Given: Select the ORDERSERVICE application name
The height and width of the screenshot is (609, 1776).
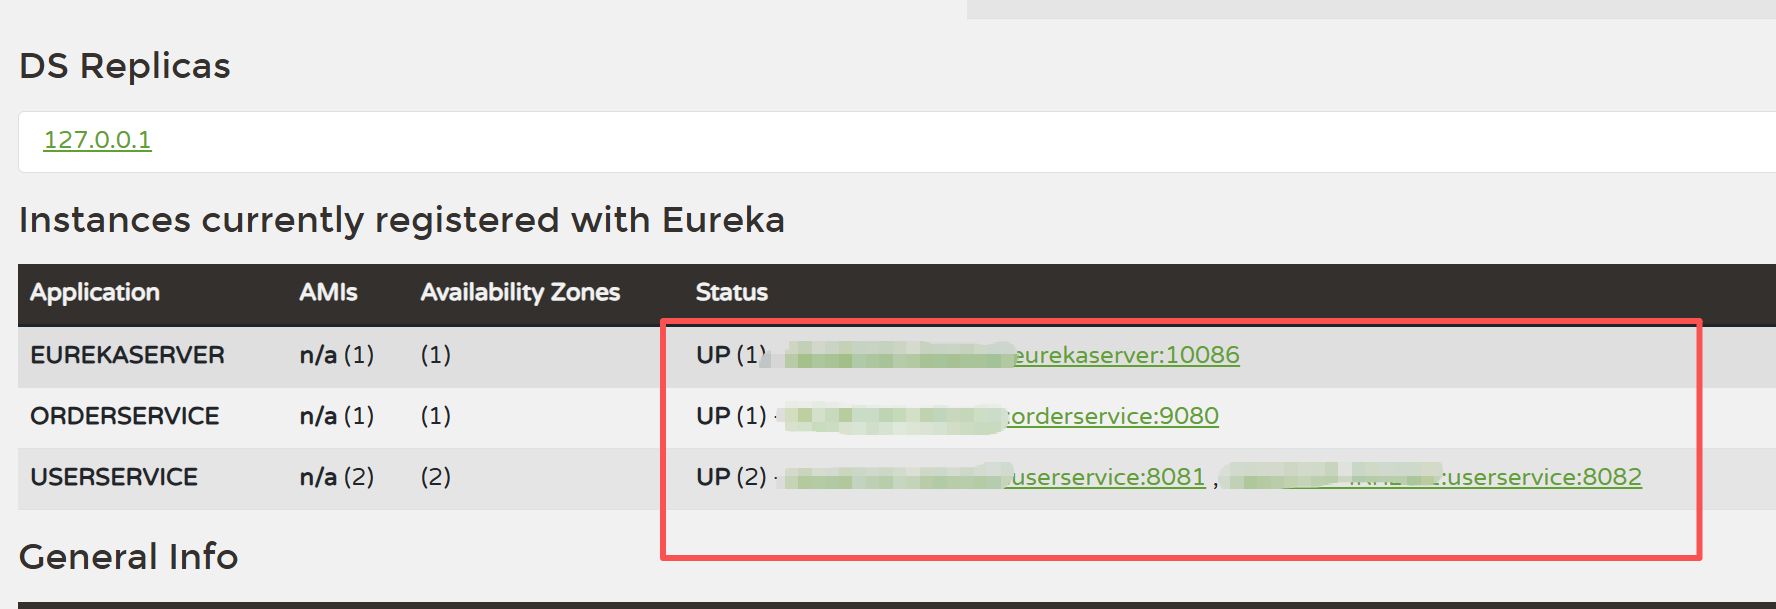Looking at the screenshot, I should pyautogui.click(x=124, y=416).
